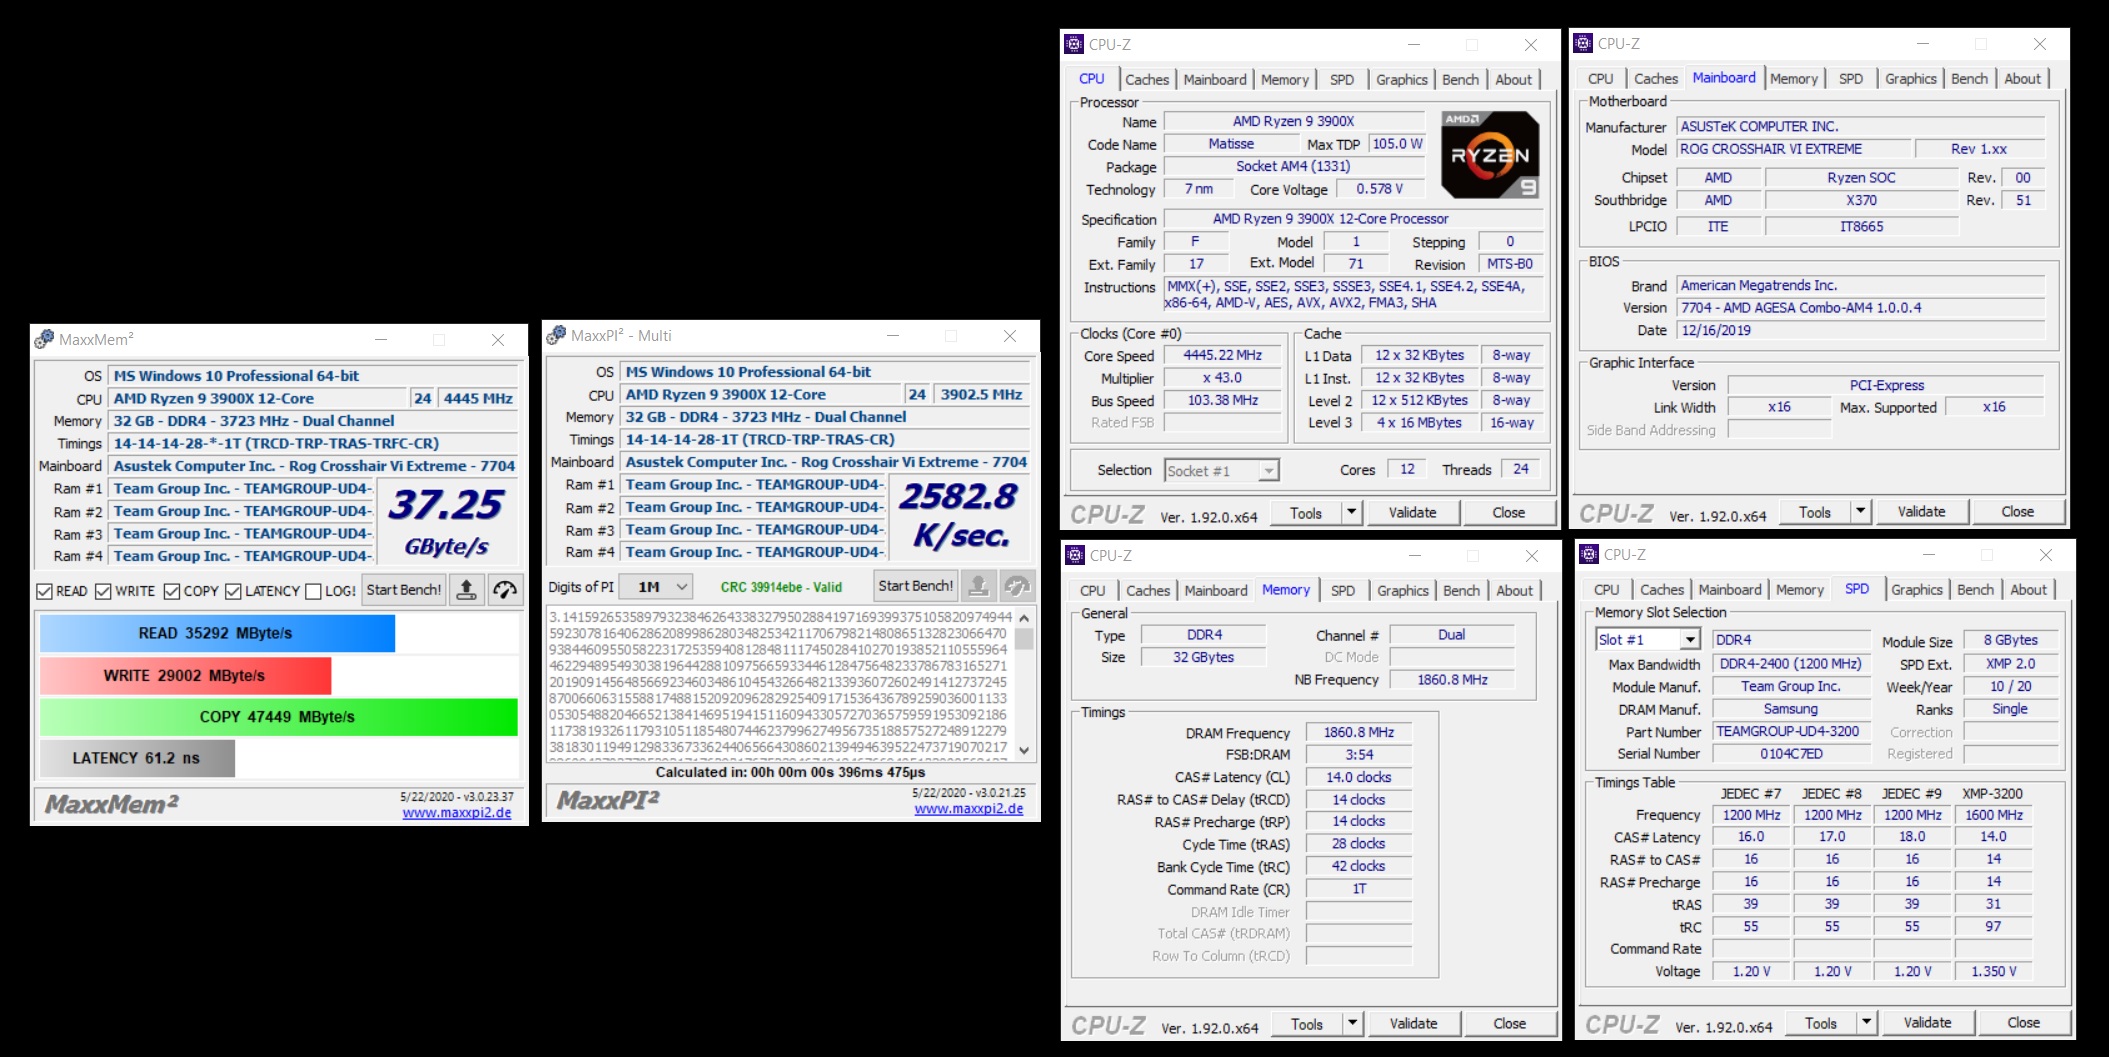
Task: Click the NB Frequency 1860.8 MHz field
Action: point(1452,679)
